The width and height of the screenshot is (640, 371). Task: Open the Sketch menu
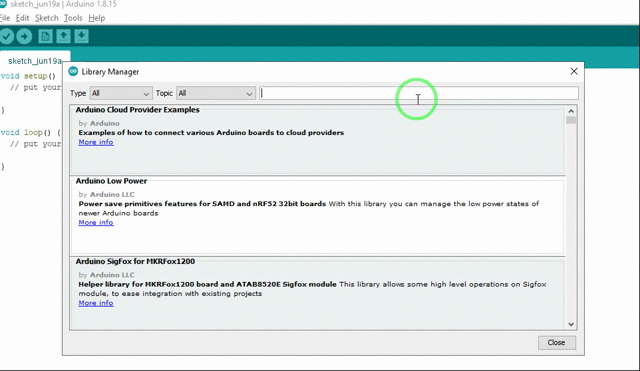click(47, 18)
